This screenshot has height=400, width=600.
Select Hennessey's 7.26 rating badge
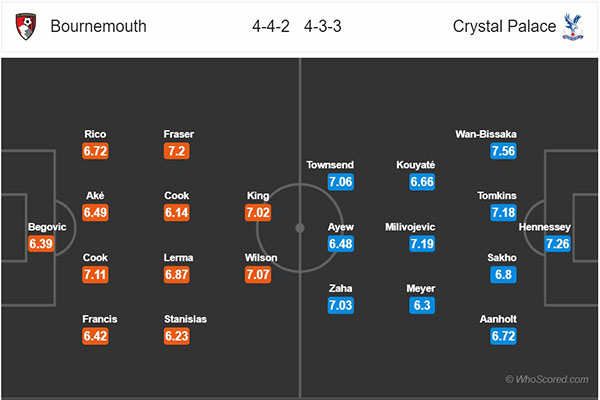[x=558, y=243]
